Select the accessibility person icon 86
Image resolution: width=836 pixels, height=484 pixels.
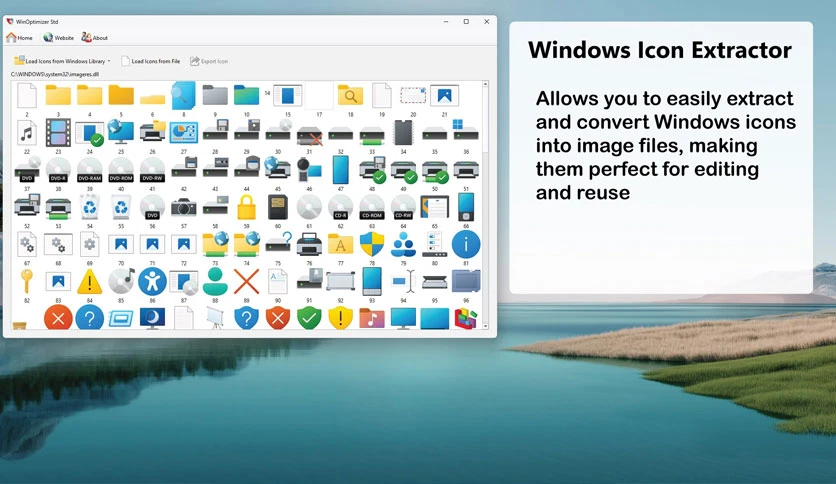pos(152,281)
